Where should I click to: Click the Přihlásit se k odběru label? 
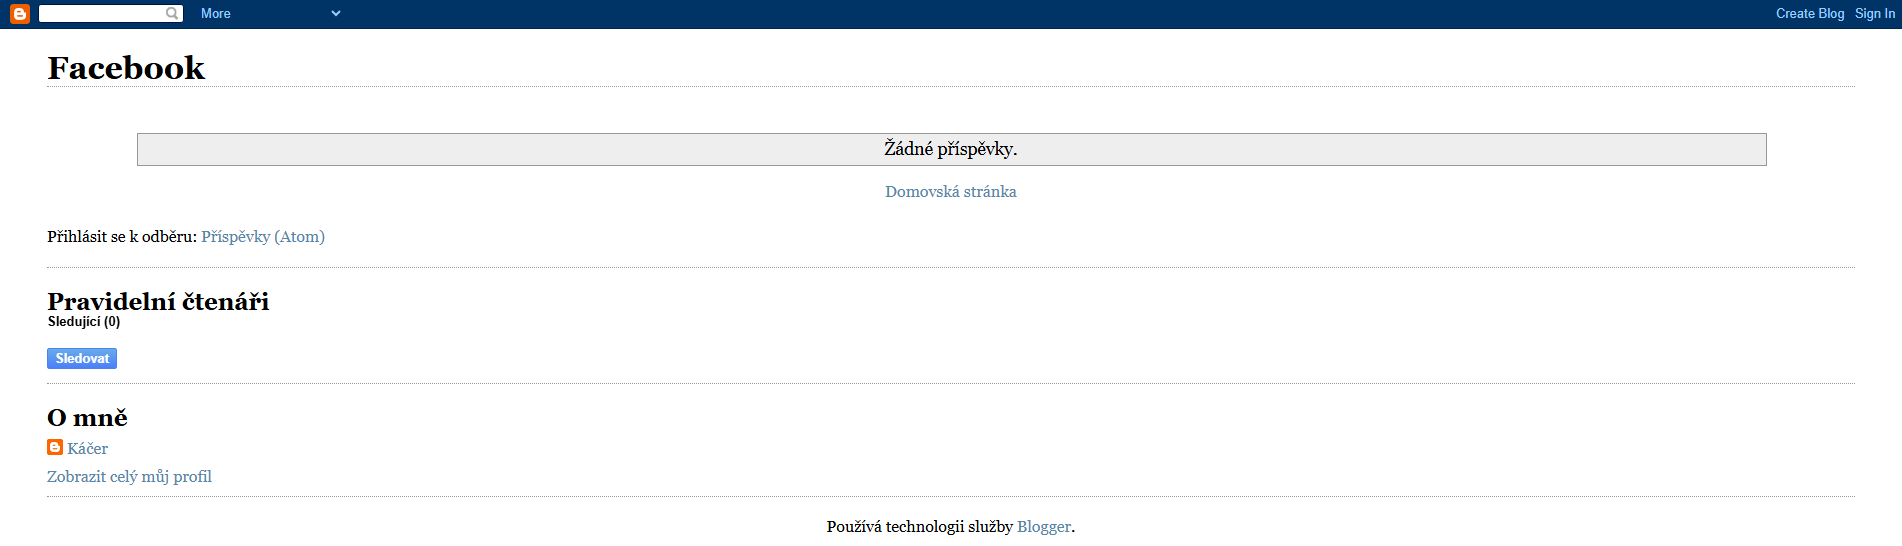tap(122, 237)
